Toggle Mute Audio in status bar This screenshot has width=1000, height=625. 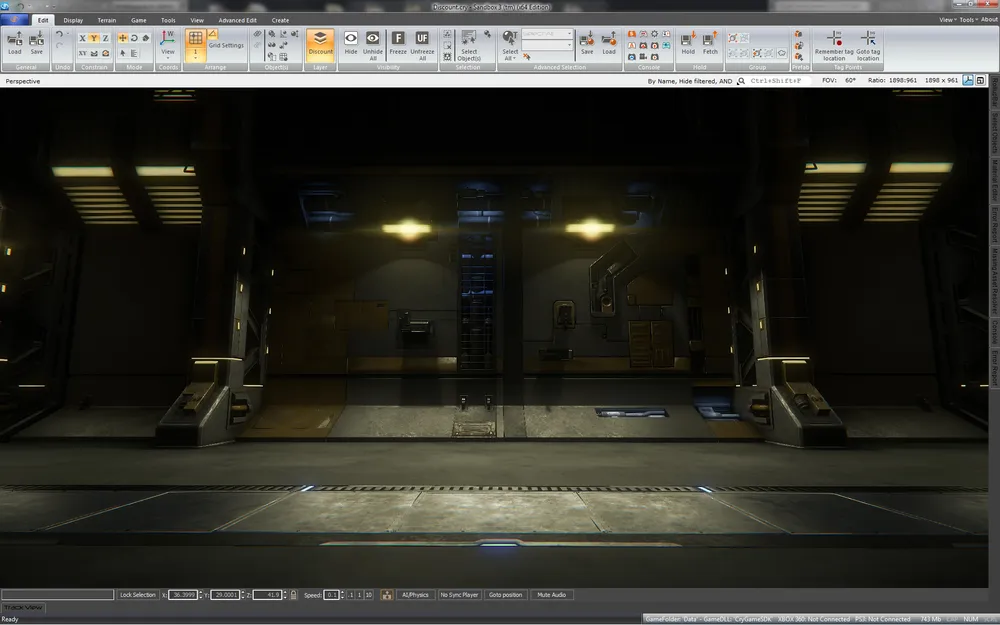tap(551, 595)
